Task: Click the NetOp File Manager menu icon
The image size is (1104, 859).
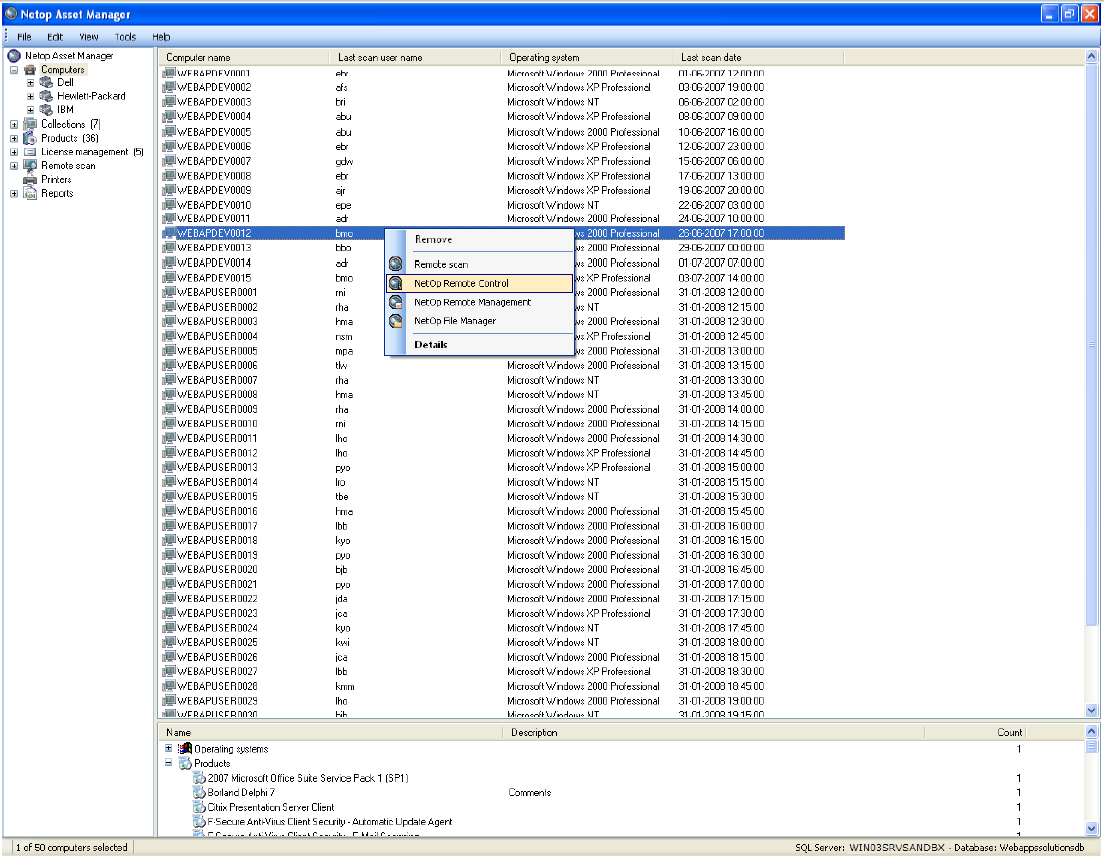Action: pyautogui.click(x=396, y=321)
